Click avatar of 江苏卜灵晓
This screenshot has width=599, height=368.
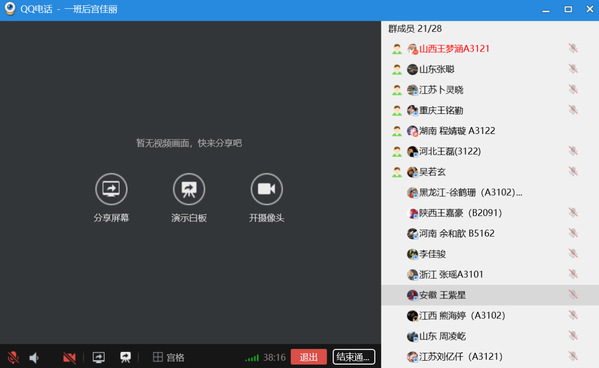pos(412,90)
